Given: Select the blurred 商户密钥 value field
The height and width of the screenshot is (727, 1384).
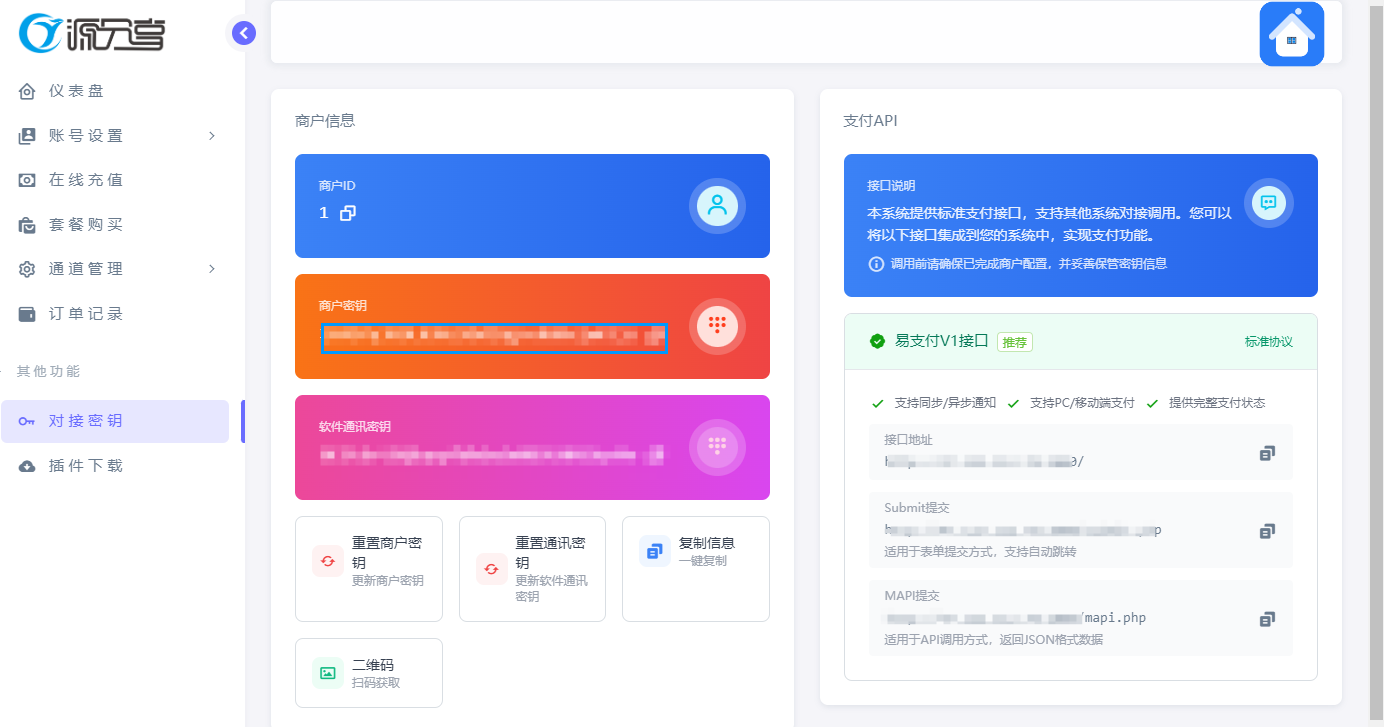Looking at the screenshot, I should (x=494, y=338).
